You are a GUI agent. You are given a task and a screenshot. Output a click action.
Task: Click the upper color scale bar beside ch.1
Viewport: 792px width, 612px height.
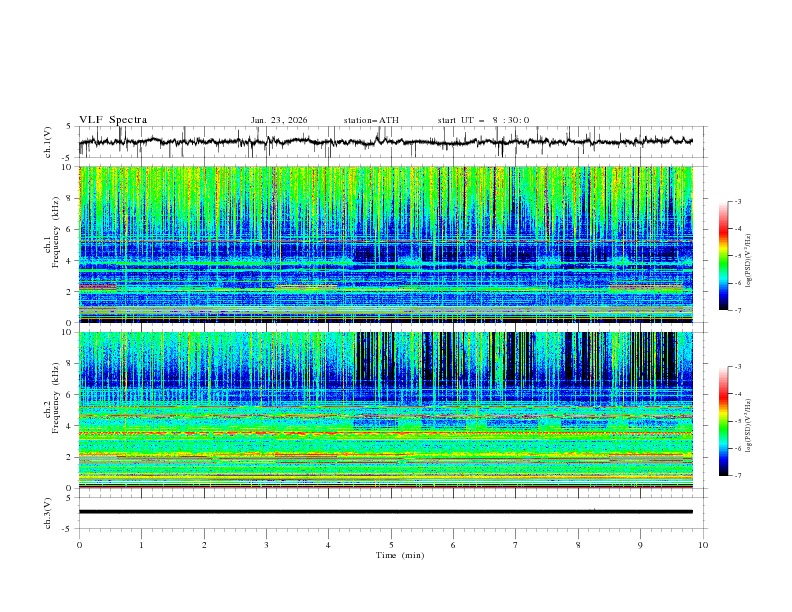tap(723, 256)
